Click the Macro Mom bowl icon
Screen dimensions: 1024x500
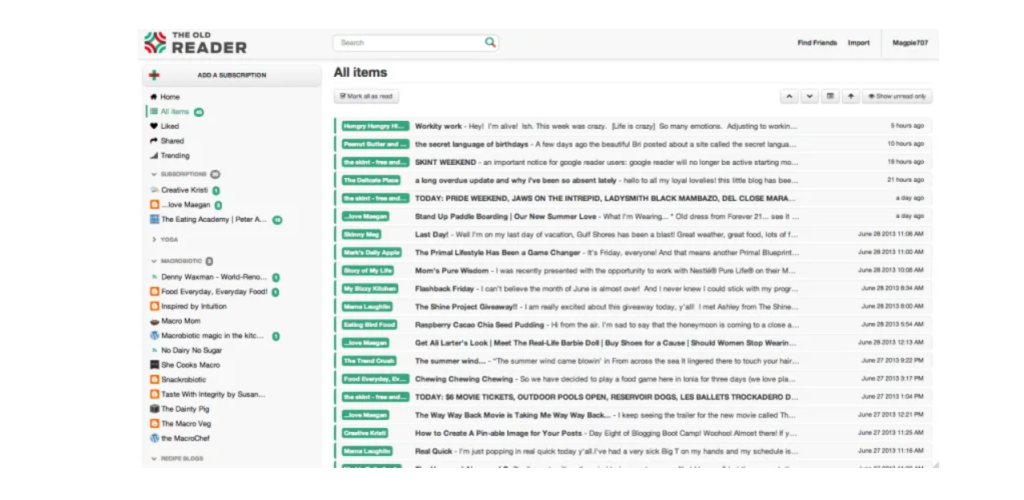tap(155, 321)
